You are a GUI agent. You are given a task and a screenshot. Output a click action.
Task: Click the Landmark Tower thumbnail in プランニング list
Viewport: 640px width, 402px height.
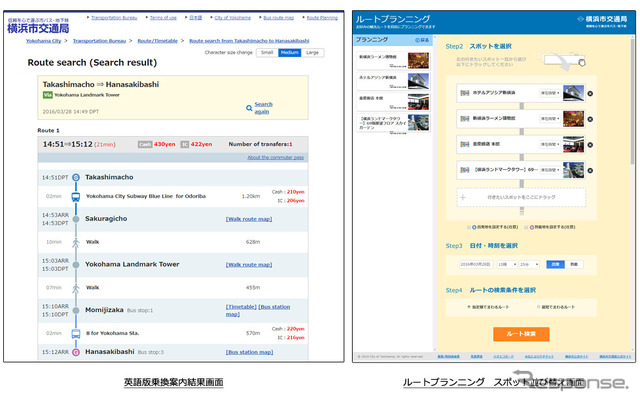click(418, 122)
